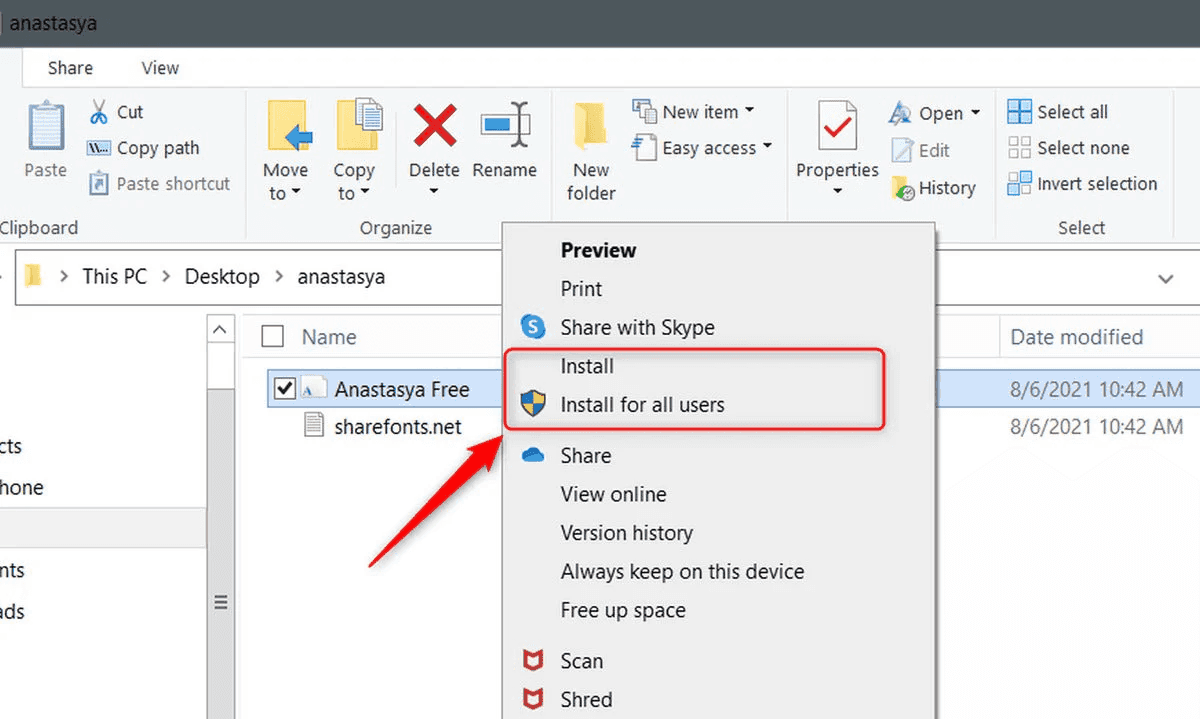1200x719 pixels.
Task: Open Properties via the checkmark icon
Action: tap(837, 127)
